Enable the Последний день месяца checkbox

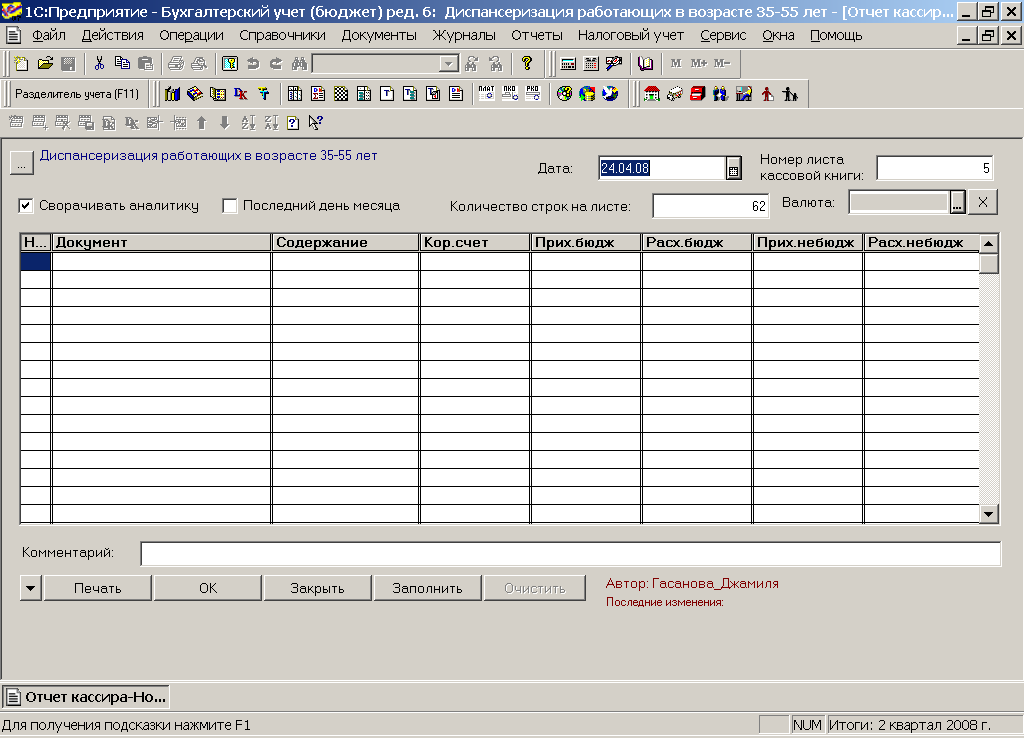(230, 206)
